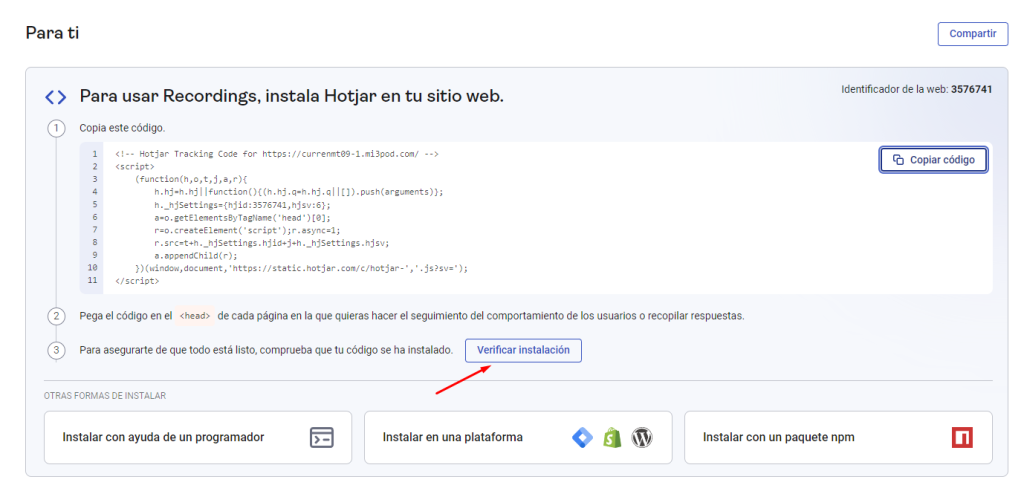The image size is (1024, 488).
Task: Open Instalar en una plataforma card
Action: (x=518, y=437)
